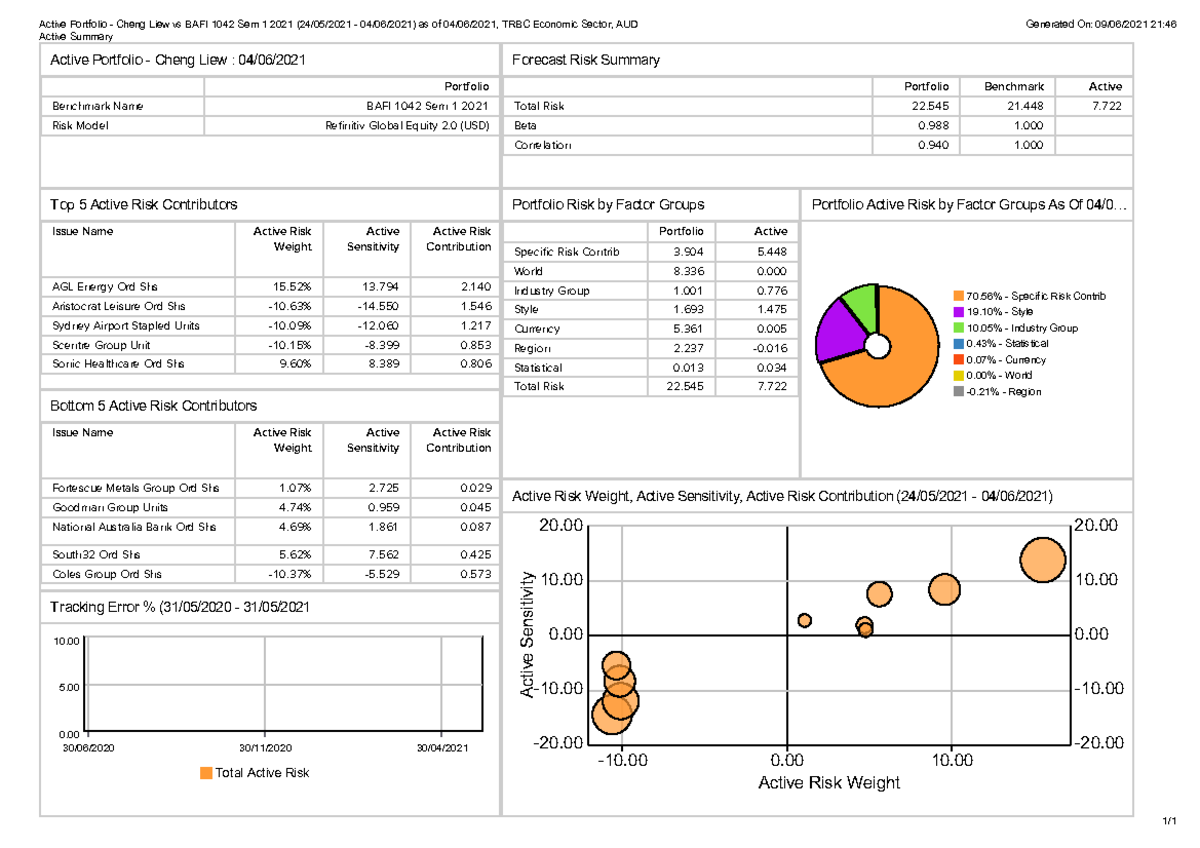The height and width of the screenshot is (848, 1200).
Task: Select 'Aristocrat Leisure Ord Shs' issue name
Action: 119,306
